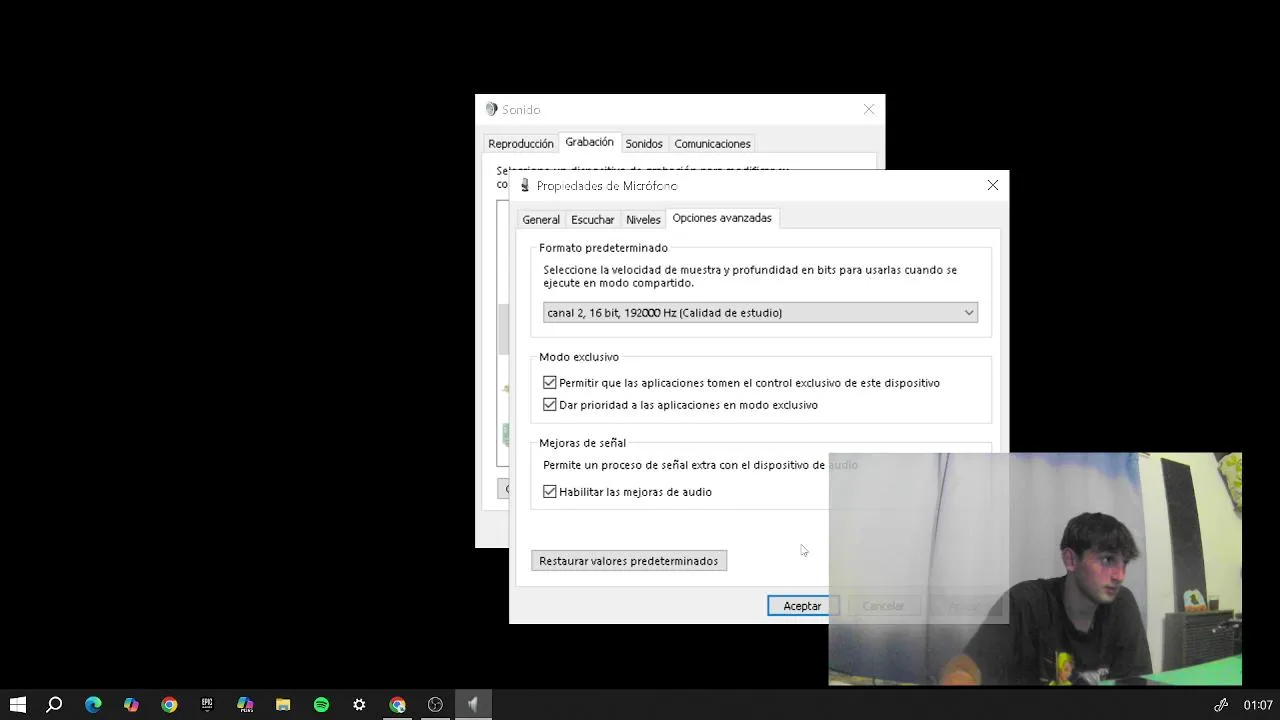
Task: Select the Sound speaker taskbar icon
Action: click(x=473, y=705)
